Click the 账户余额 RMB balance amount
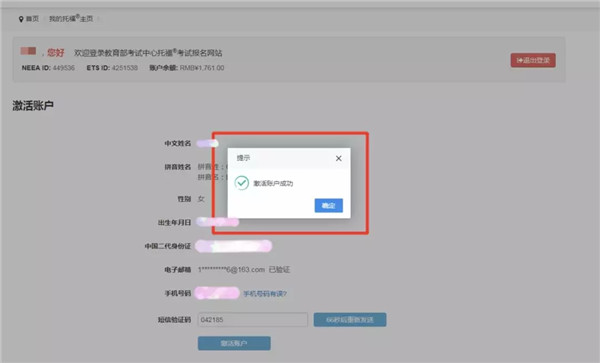The image size is (600, 363). click(x=202, y=68)
